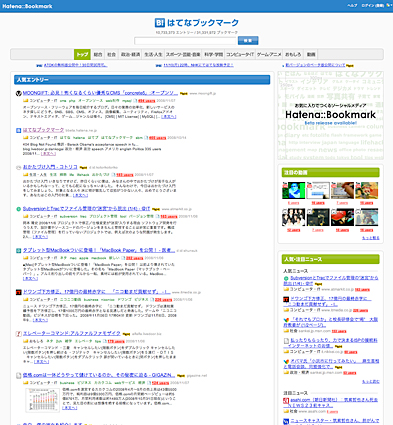Screen dimensions: 393x425
Task: Click the MacBook Paper entry favicon
Action: coord(19,251)
